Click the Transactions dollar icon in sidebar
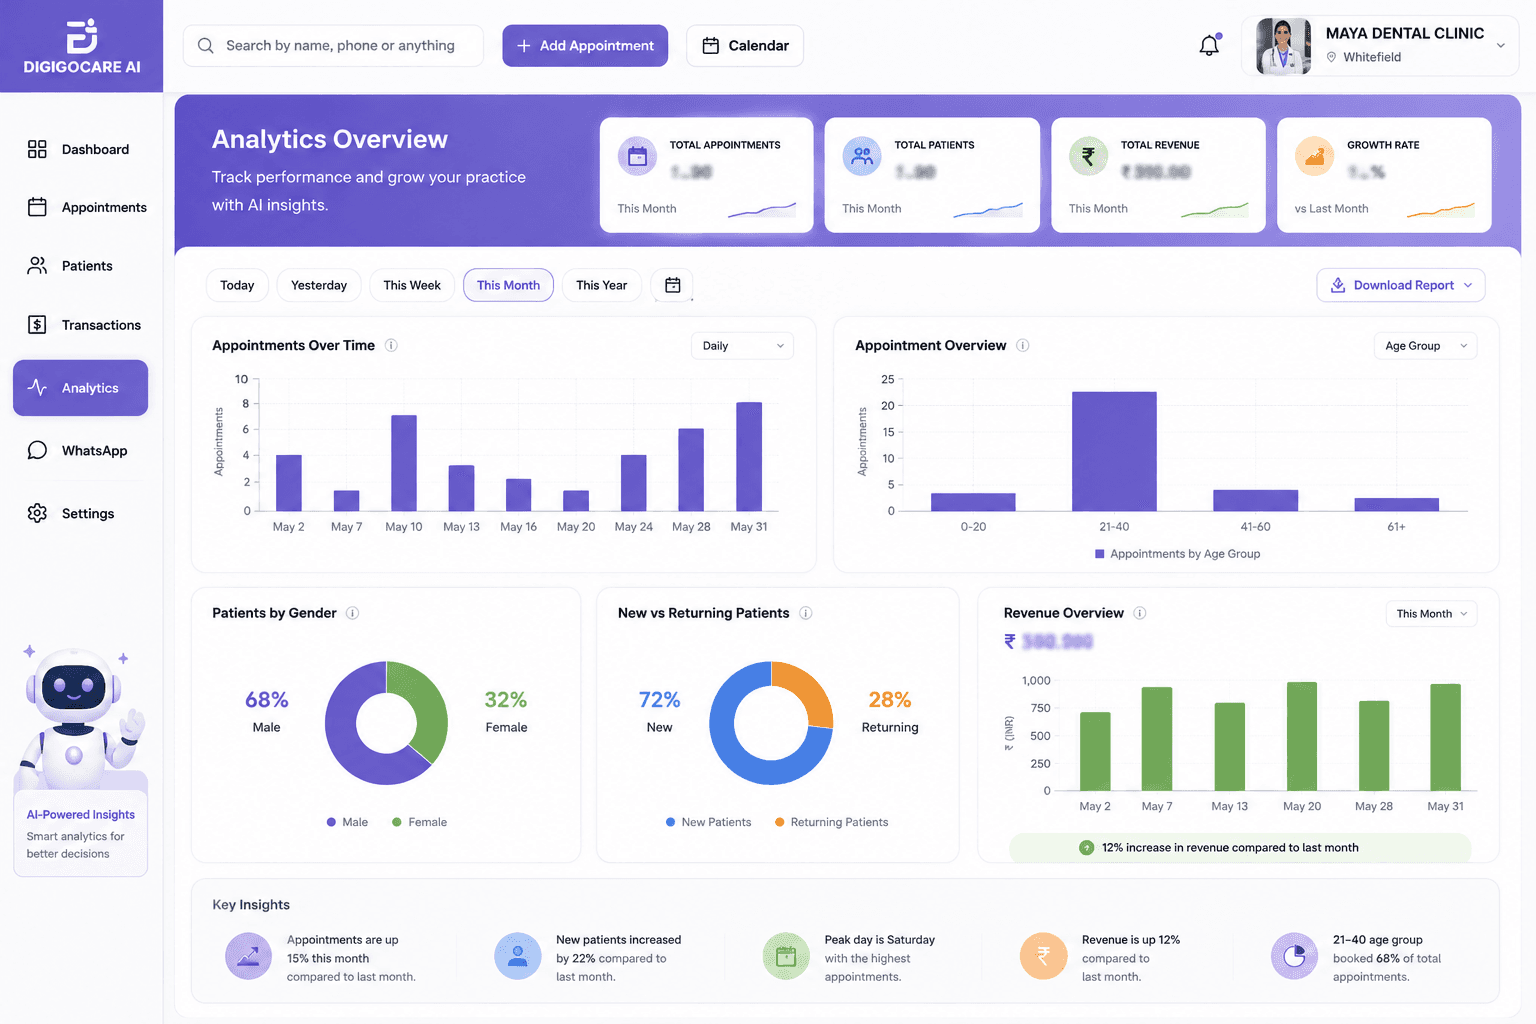Image resolution: width=1536 pixels, height=1024 pixels. pos(37,324)
